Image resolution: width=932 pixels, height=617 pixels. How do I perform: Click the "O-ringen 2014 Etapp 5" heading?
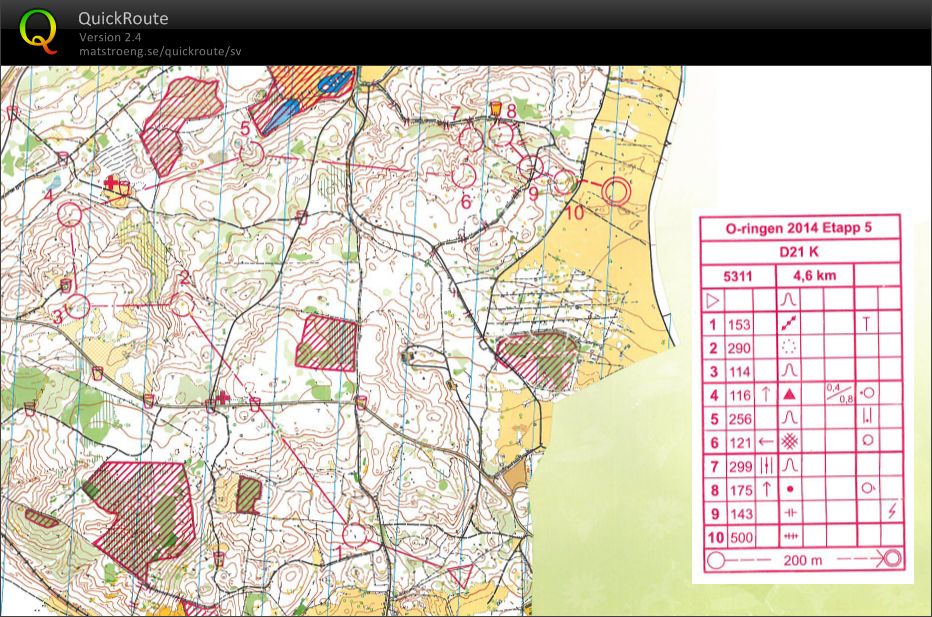pos(798,228)
